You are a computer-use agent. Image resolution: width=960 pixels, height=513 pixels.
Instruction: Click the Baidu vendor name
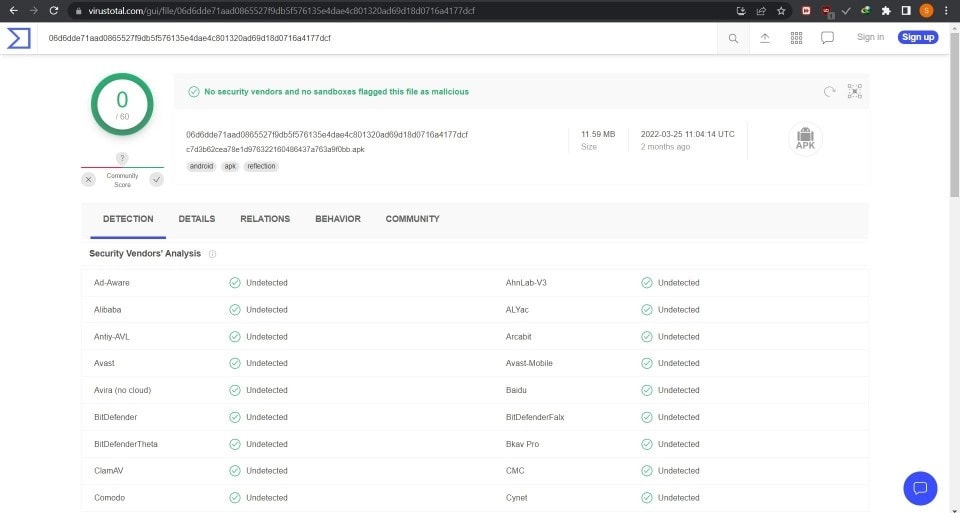516,390
